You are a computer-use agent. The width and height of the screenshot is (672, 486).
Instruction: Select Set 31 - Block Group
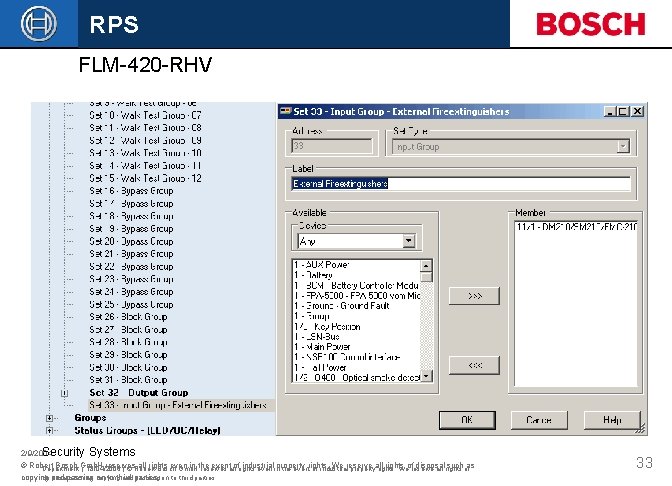point(128,380)
